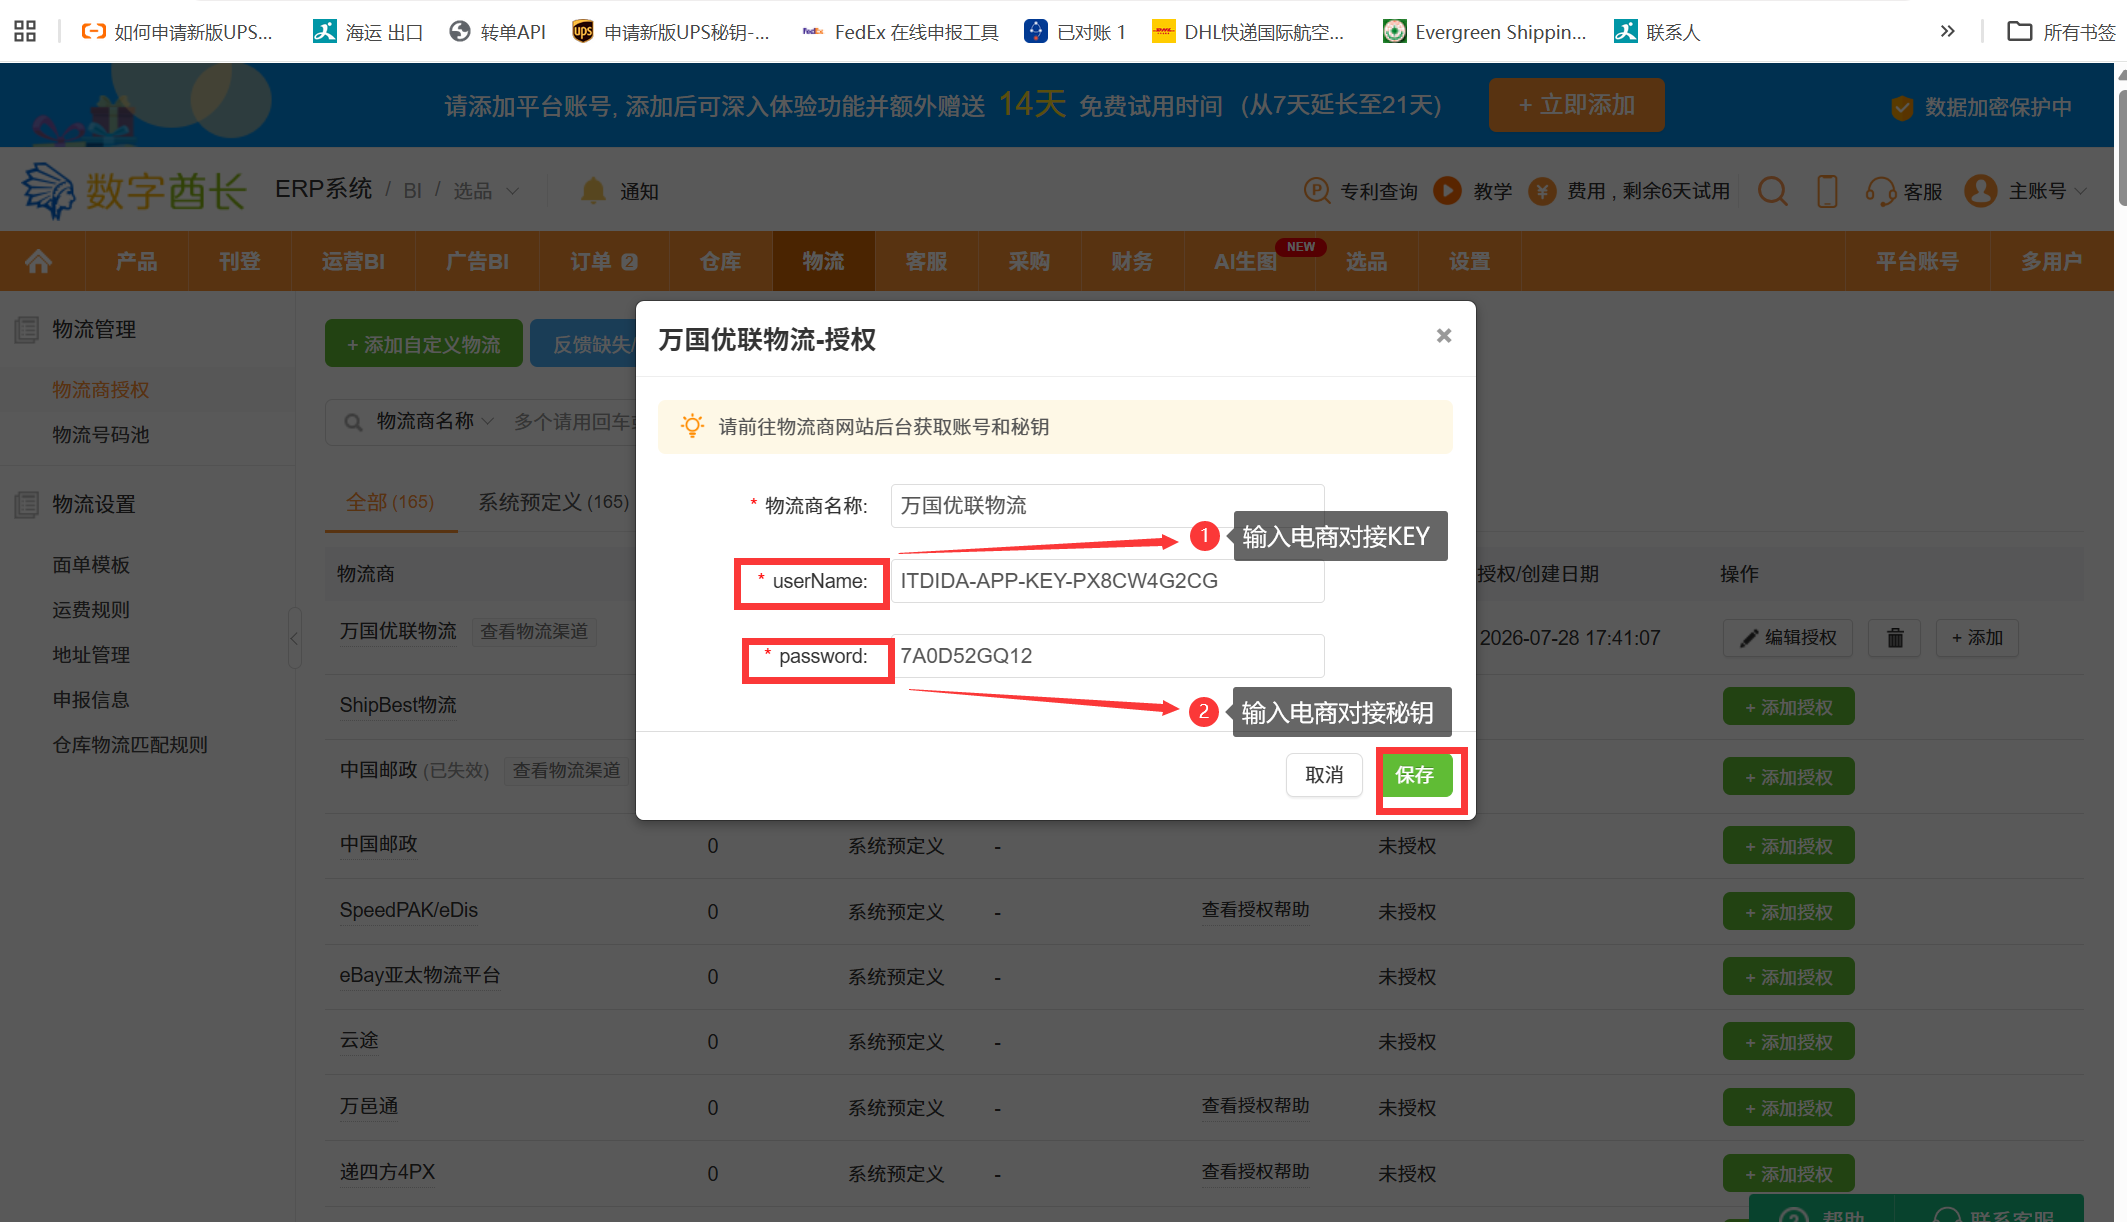Image resolution: width=2127 pixels, height=1222 pixels.
Task: Click into the userName input field
Action: (1107, 581)
